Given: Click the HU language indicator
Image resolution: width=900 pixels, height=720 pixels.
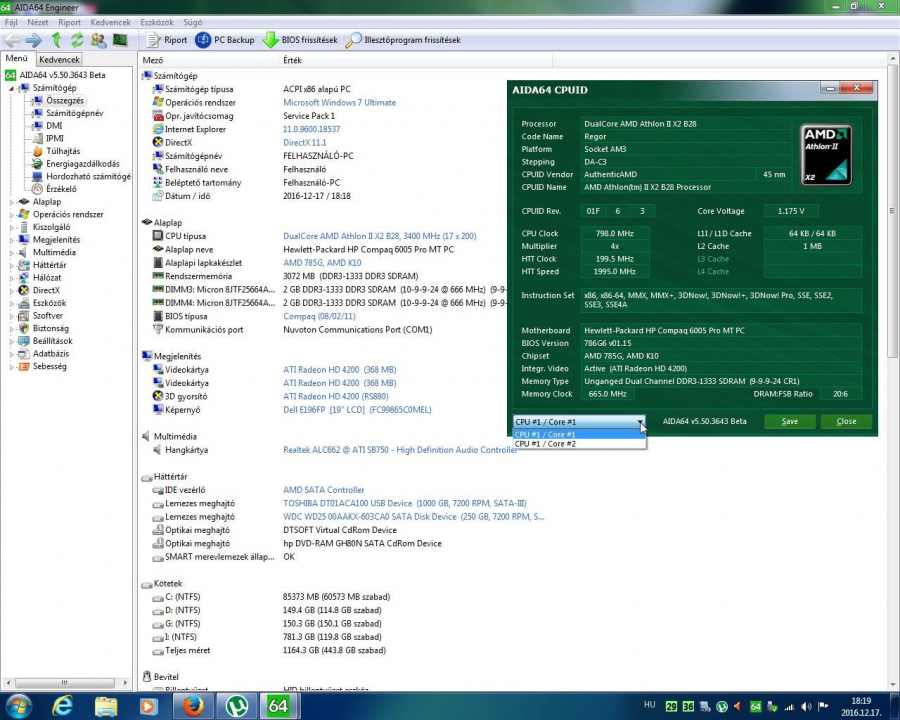Looking at the screenshot, I should click(x=649, y=704).
